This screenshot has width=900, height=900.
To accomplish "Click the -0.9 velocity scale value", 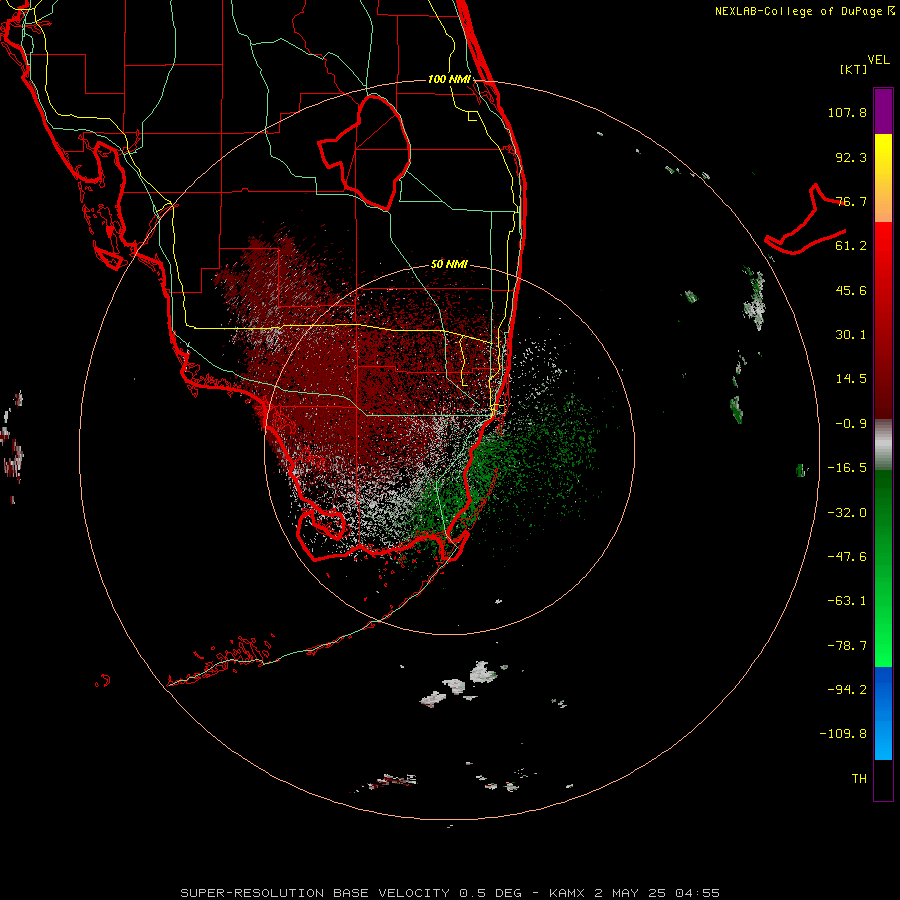I will tap(851, 424).
